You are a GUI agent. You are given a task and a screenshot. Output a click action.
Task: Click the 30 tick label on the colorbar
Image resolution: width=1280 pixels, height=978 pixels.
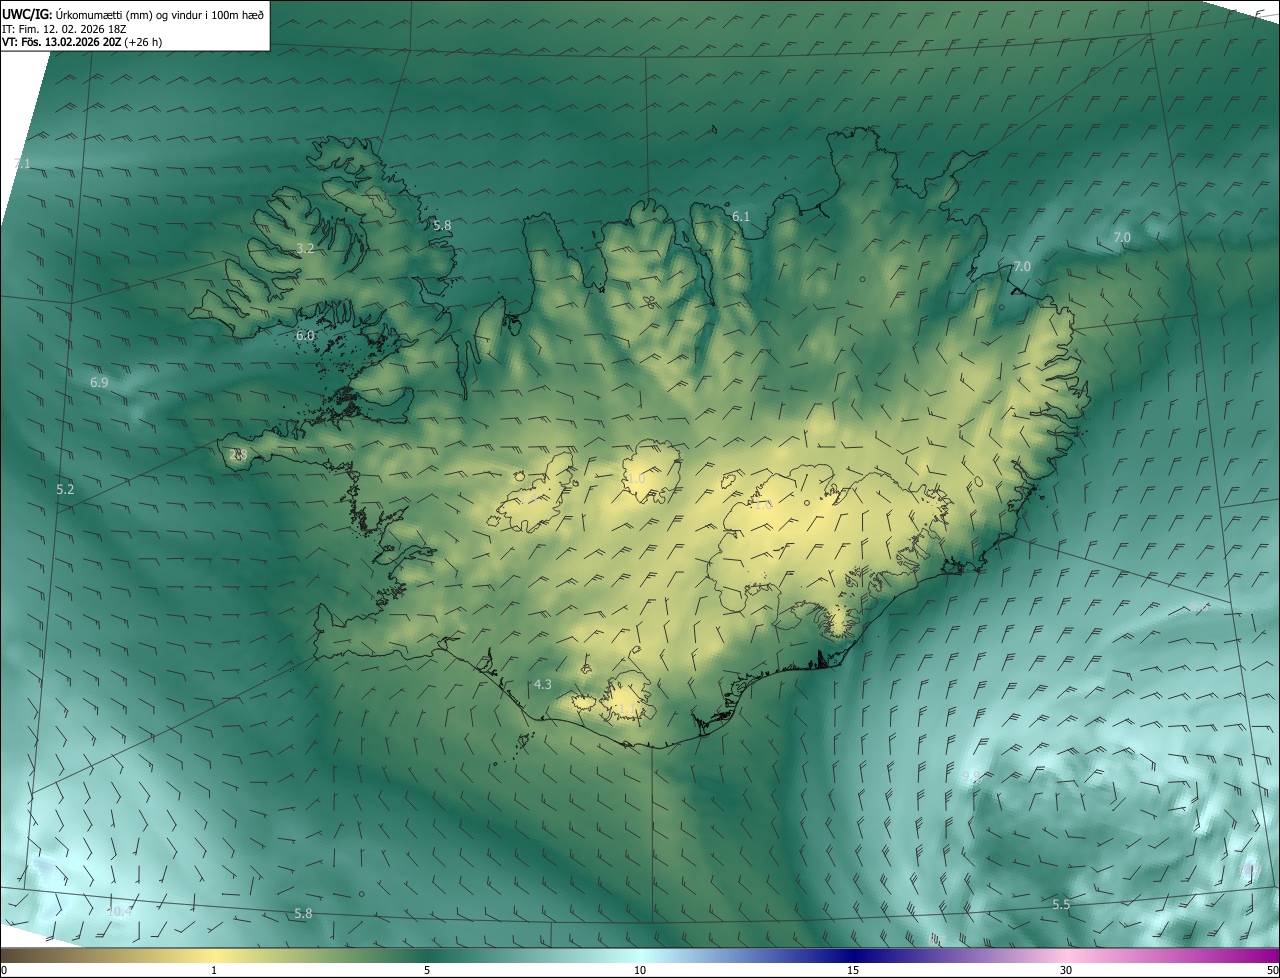click(1066, 970)
